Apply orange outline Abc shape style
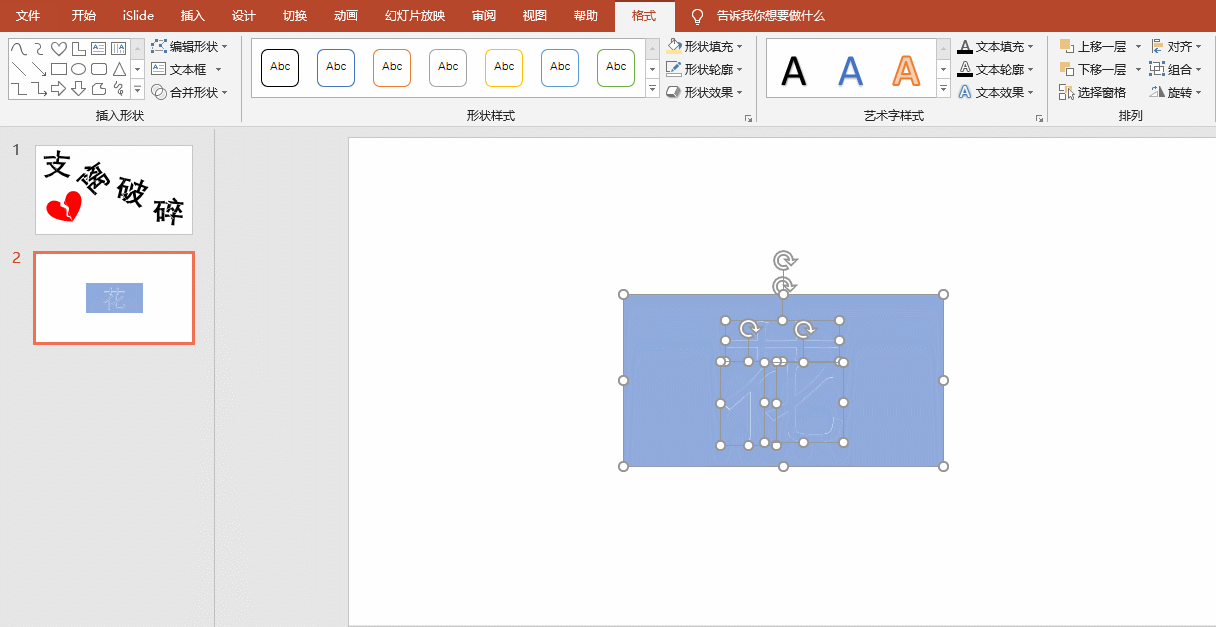Viewport: 1216px width, 627px height. [x=392, y=67]
